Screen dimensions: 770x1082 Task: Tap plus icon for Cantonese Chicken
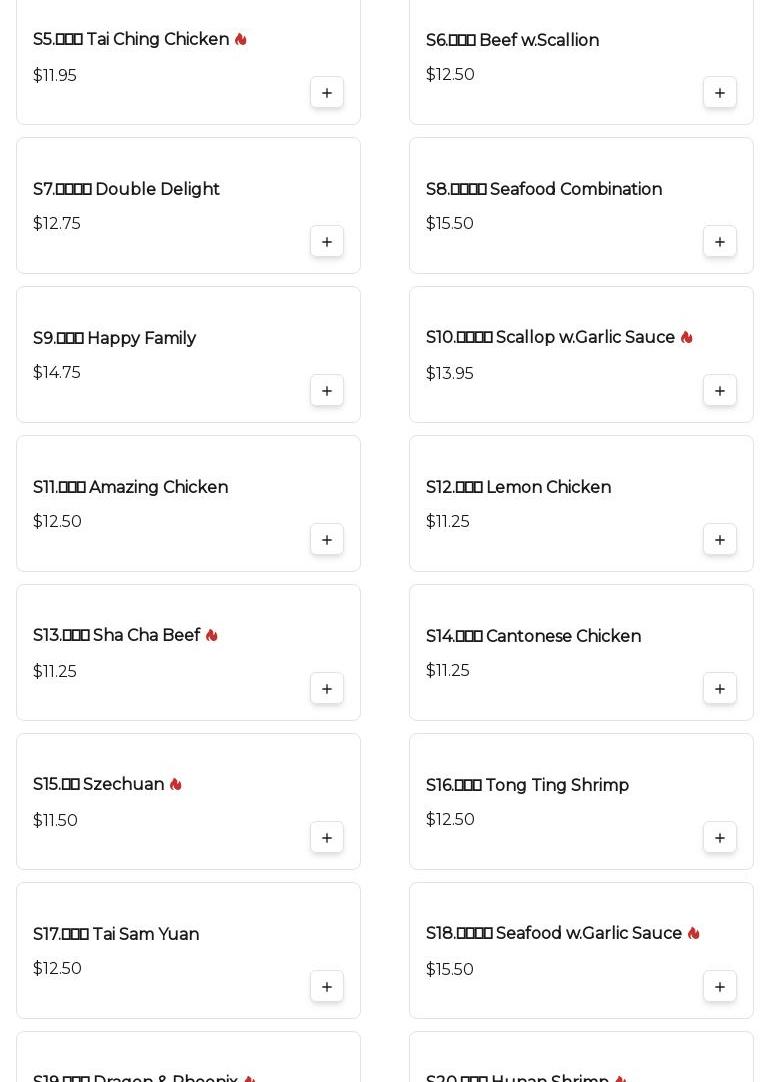(x=720, y=689)
